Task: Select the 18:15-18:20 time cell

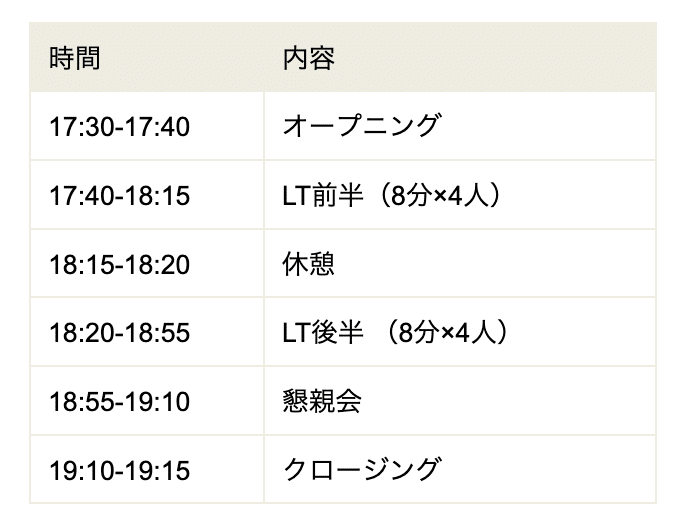Action: click(119, 265)
